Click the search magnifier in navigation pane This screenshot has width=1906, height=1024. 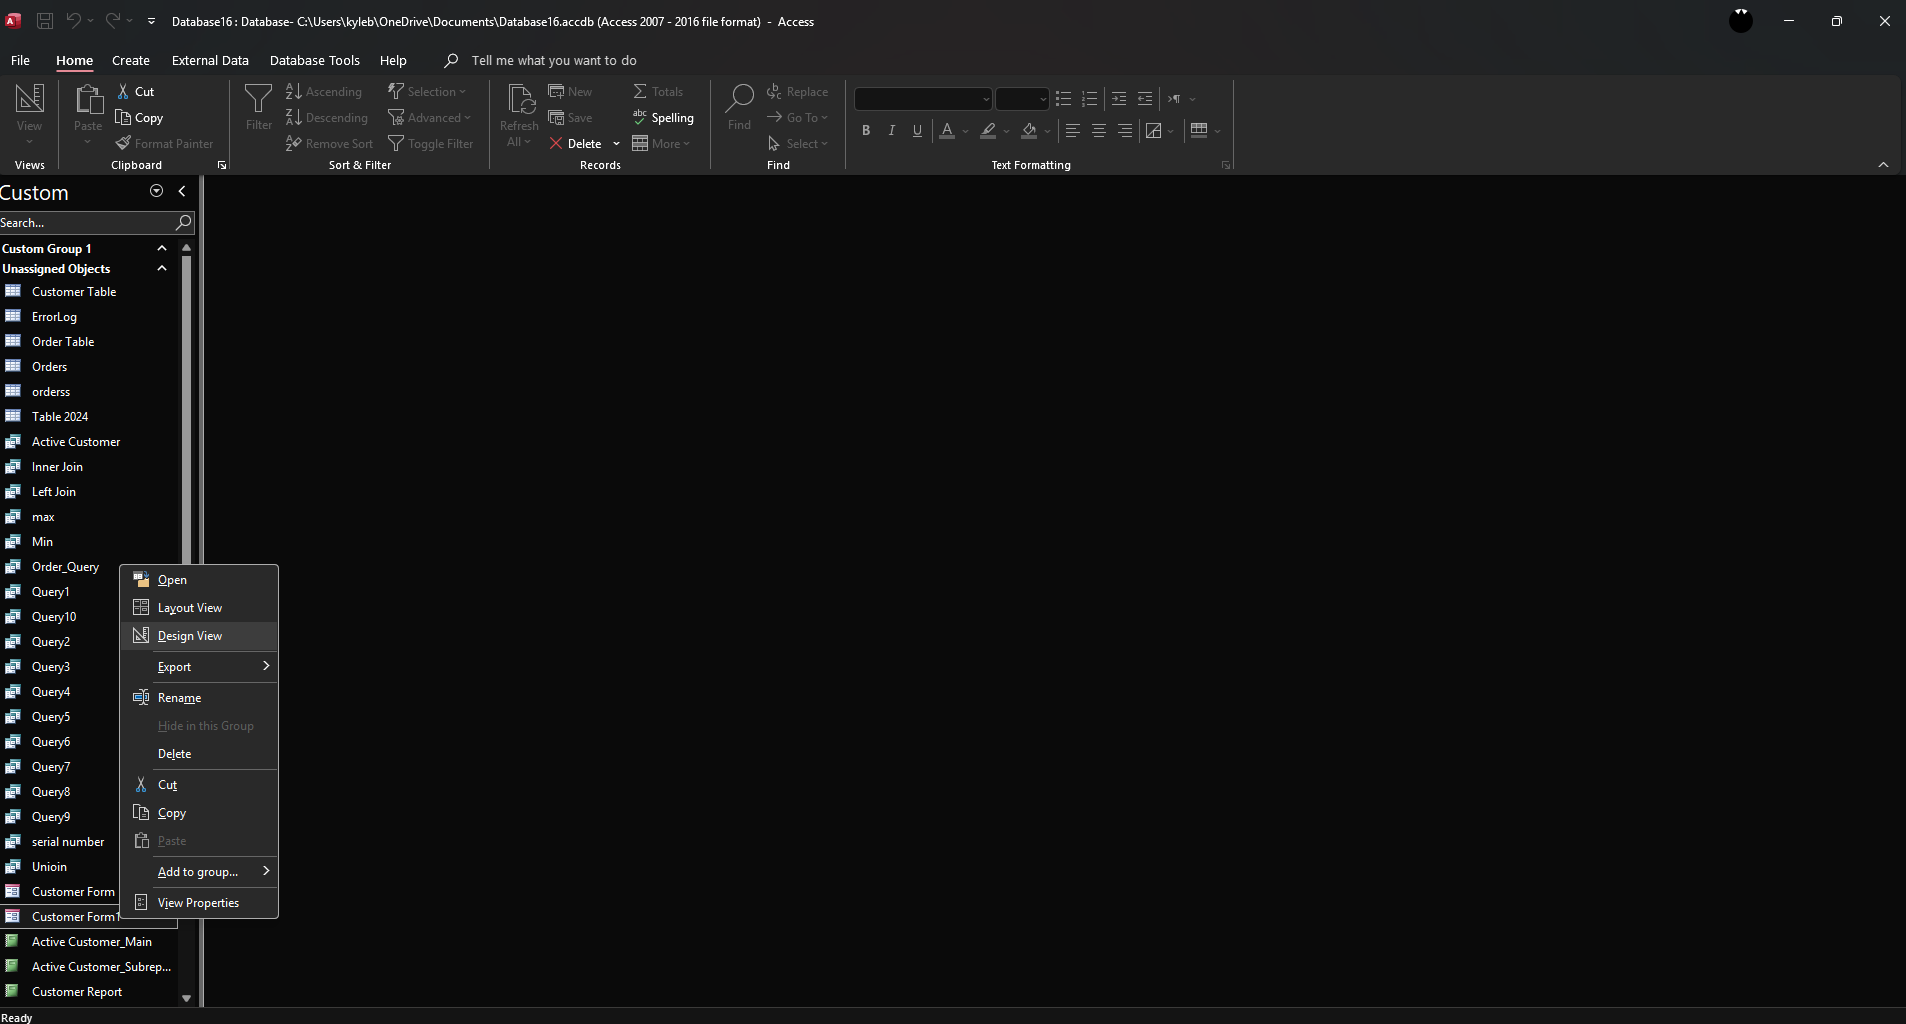point(183,222)
